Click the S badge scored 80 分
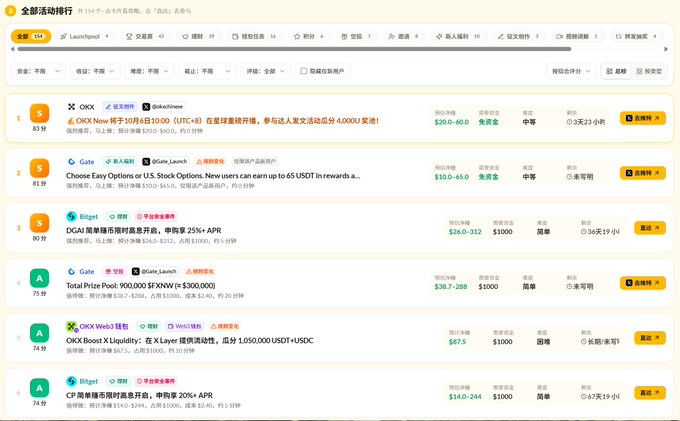The width and height of the screenshot is (680, 421). (39, 223)
